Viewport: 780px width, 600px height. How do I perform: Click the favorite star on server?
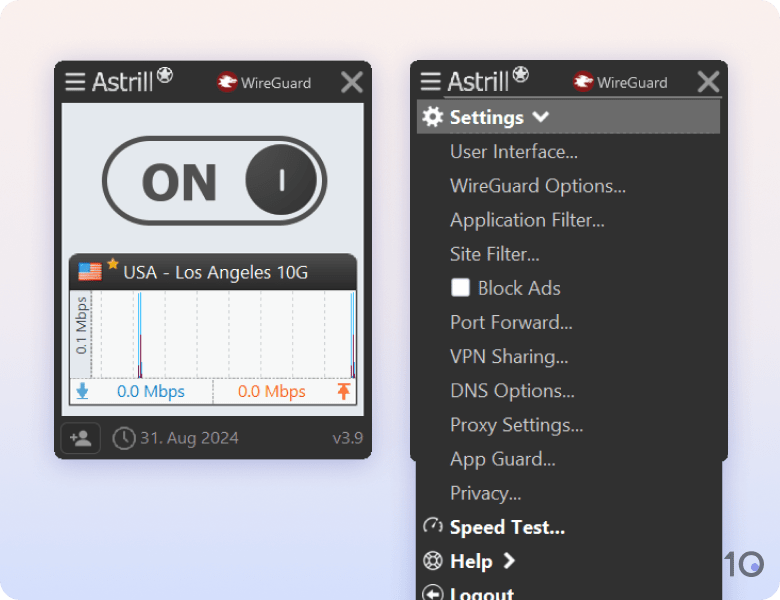113,264
